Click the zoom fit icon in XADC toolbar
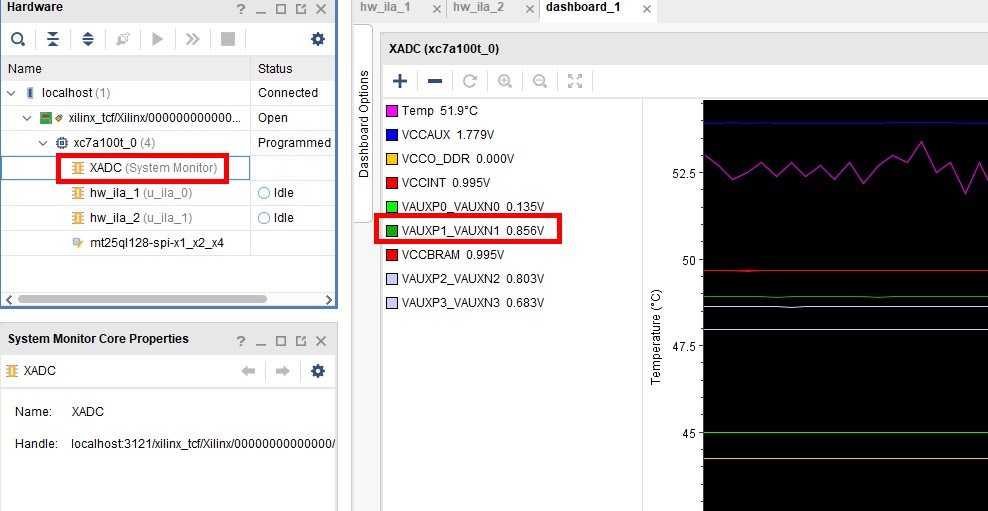Viewport: 988px width, 511px height. (575, 81)
